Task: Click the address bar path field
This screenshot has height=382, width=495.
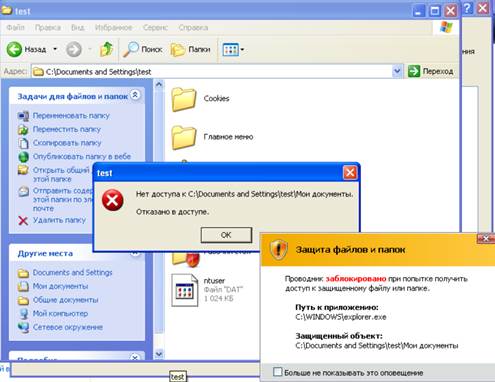Action: [212, 71]
